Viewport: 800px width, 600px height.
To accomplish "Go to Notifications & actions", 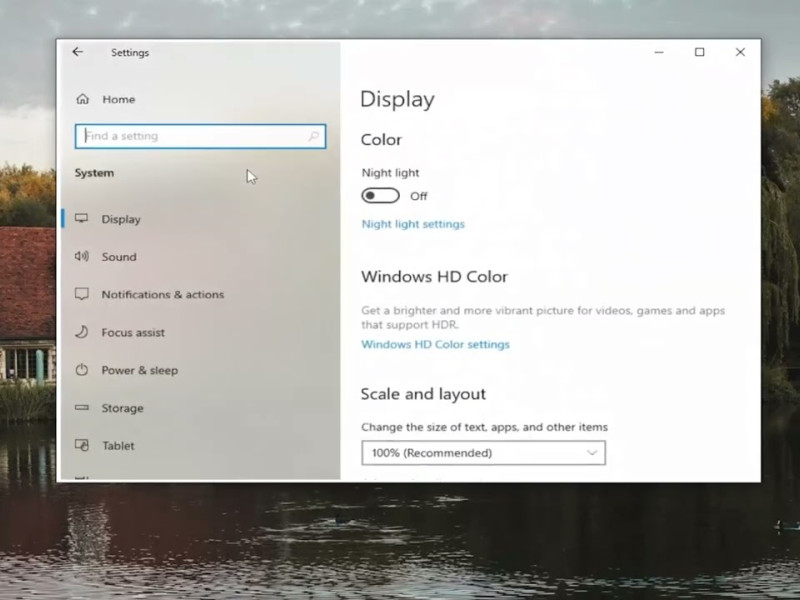I will pos(201,294).
